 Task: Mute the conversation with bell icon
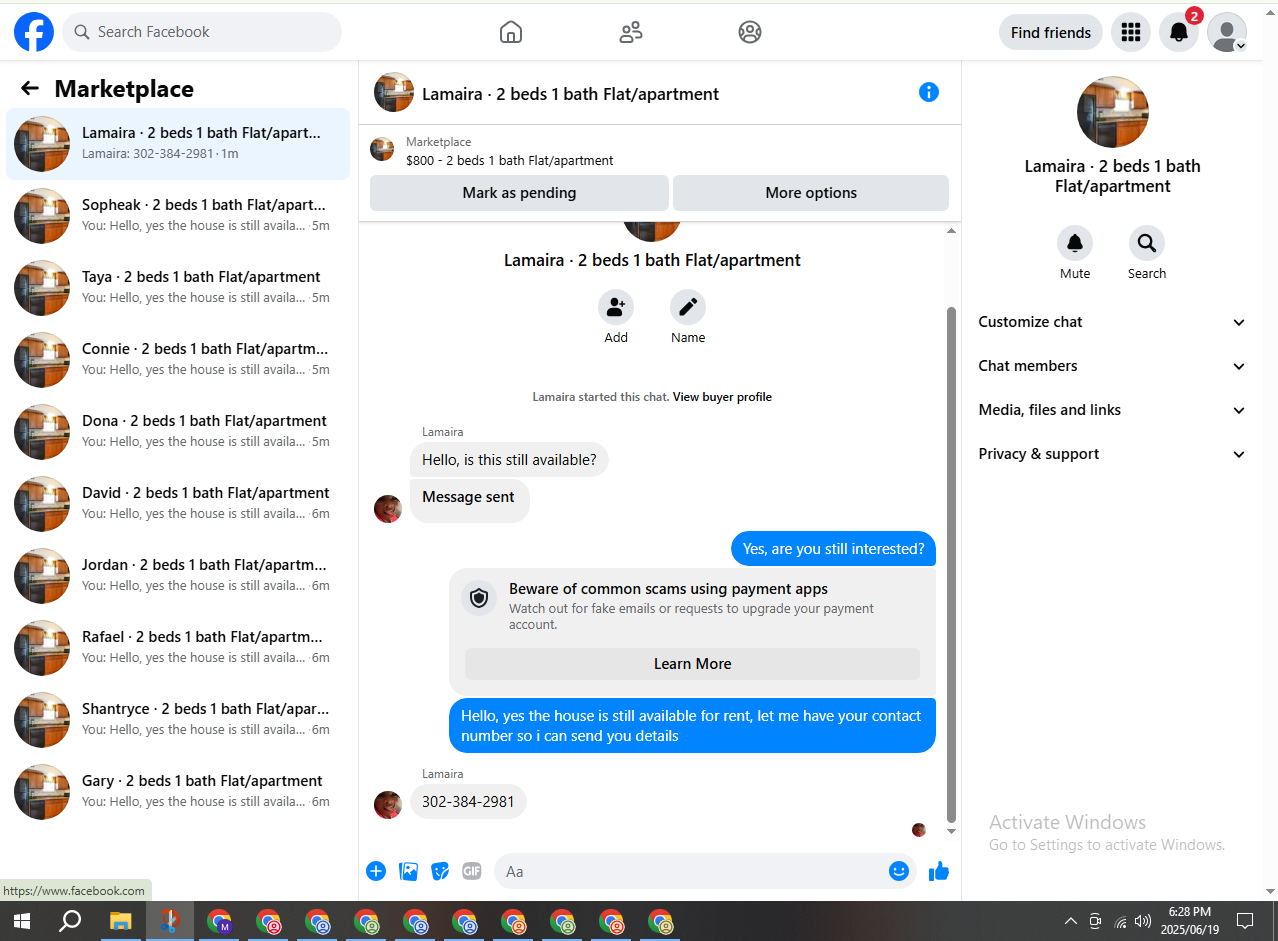[x=1075, y=243]
